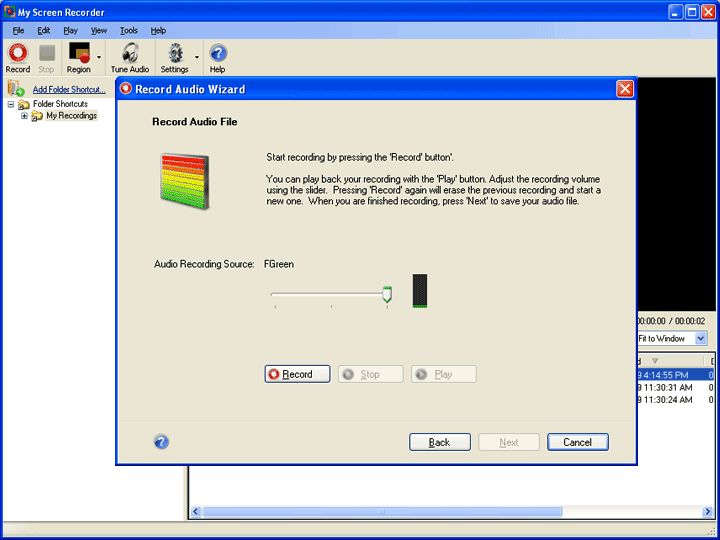
Task: Open the Tools menu
Action: click(129, 31)
